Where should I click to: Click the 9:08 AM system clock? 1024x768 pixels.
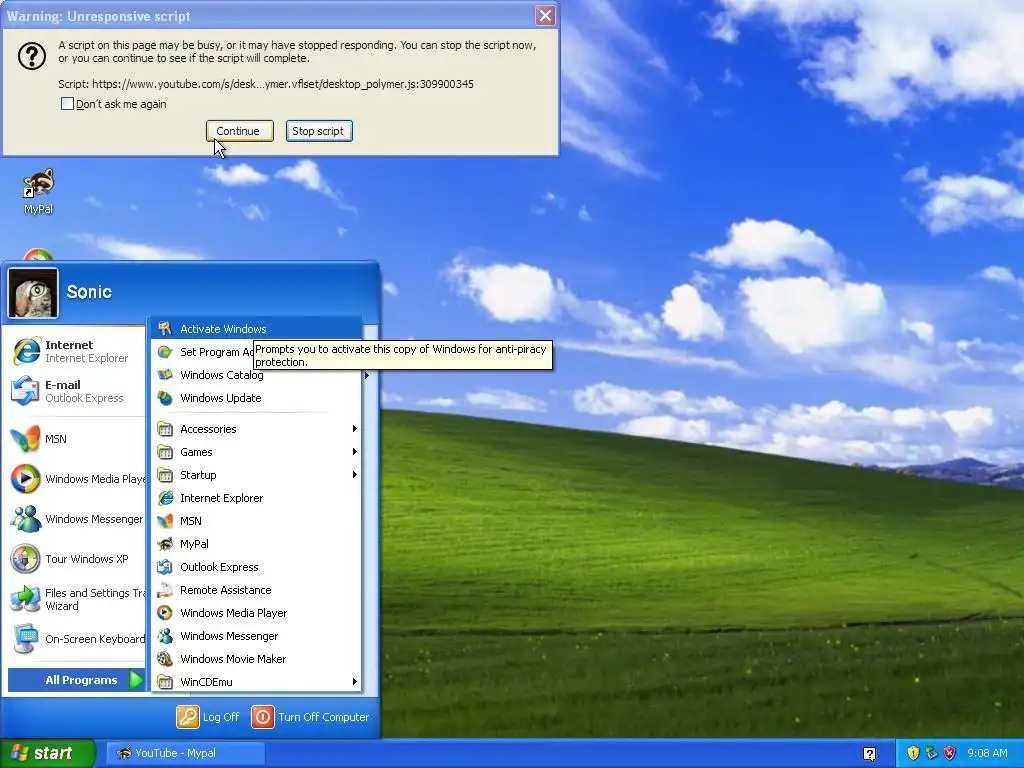point(987,753)
